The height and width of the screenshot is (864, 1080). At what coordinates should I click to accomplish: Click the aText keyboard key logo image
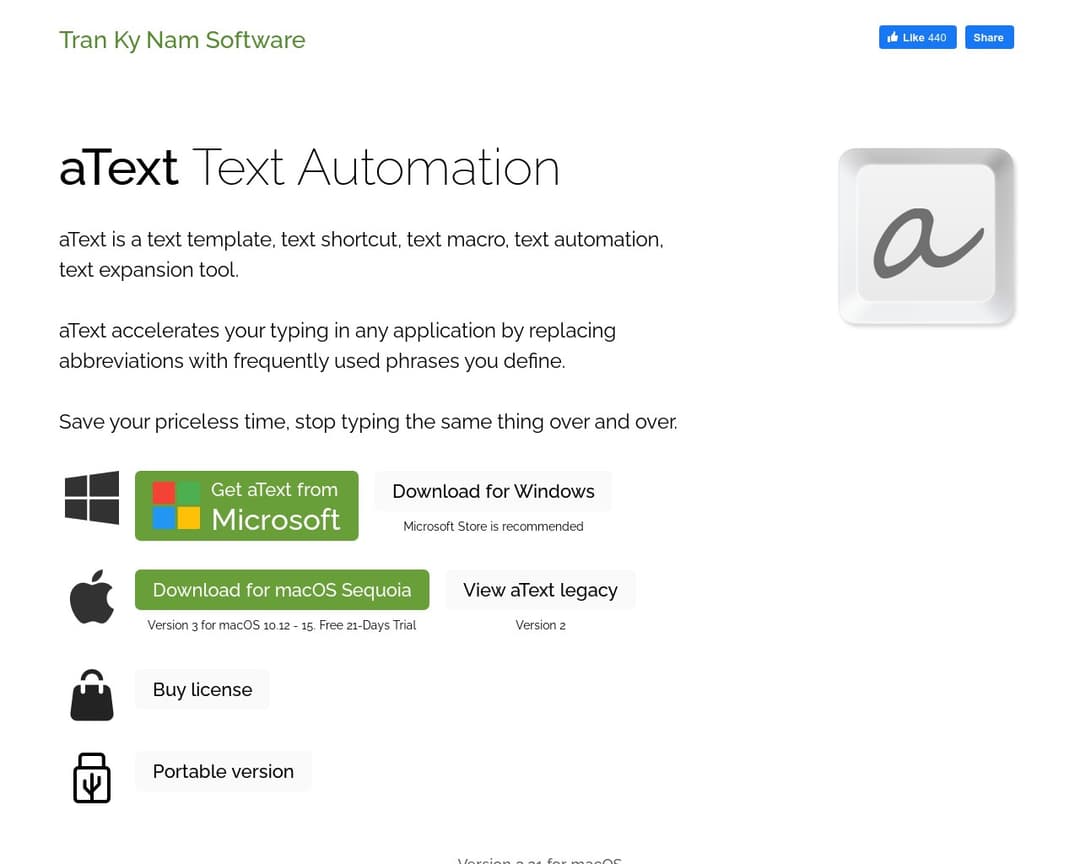pyautogui.click(x=926, y=236)
